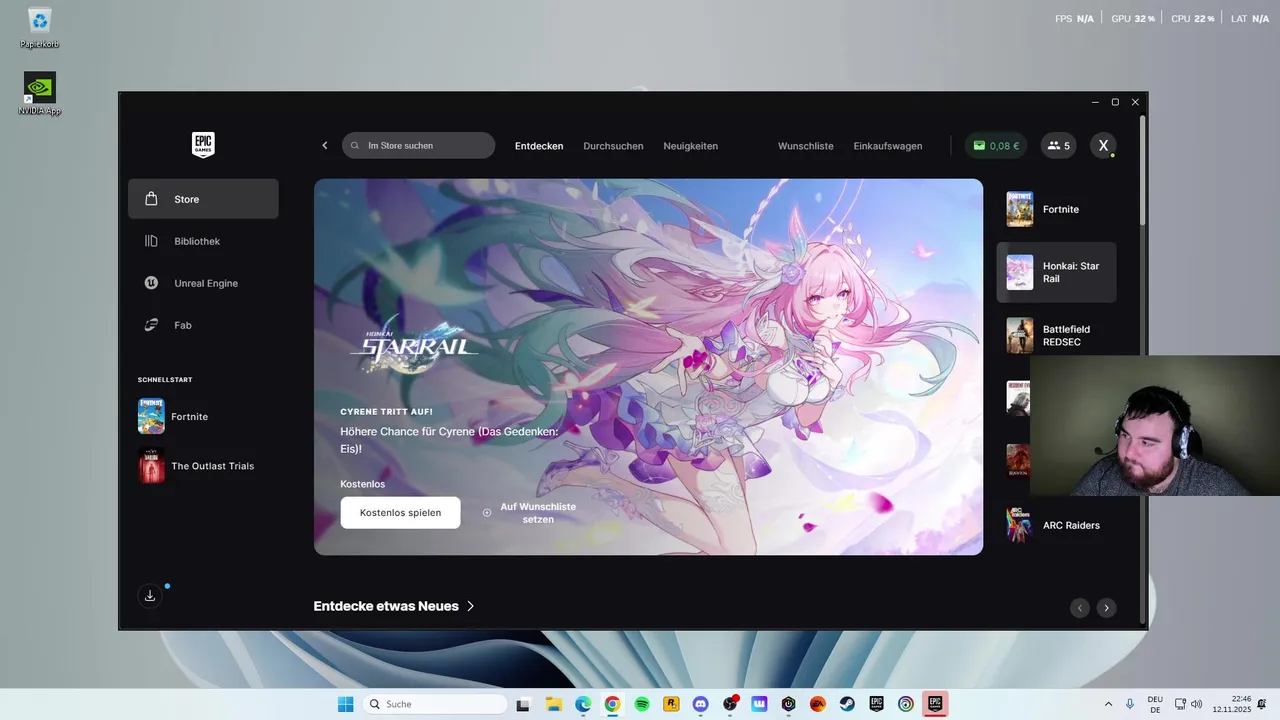Expand 'Entdecke etwas Neues' heading chevron
Viewport: 1280px width, 720px height.
[x=471, y=606]
